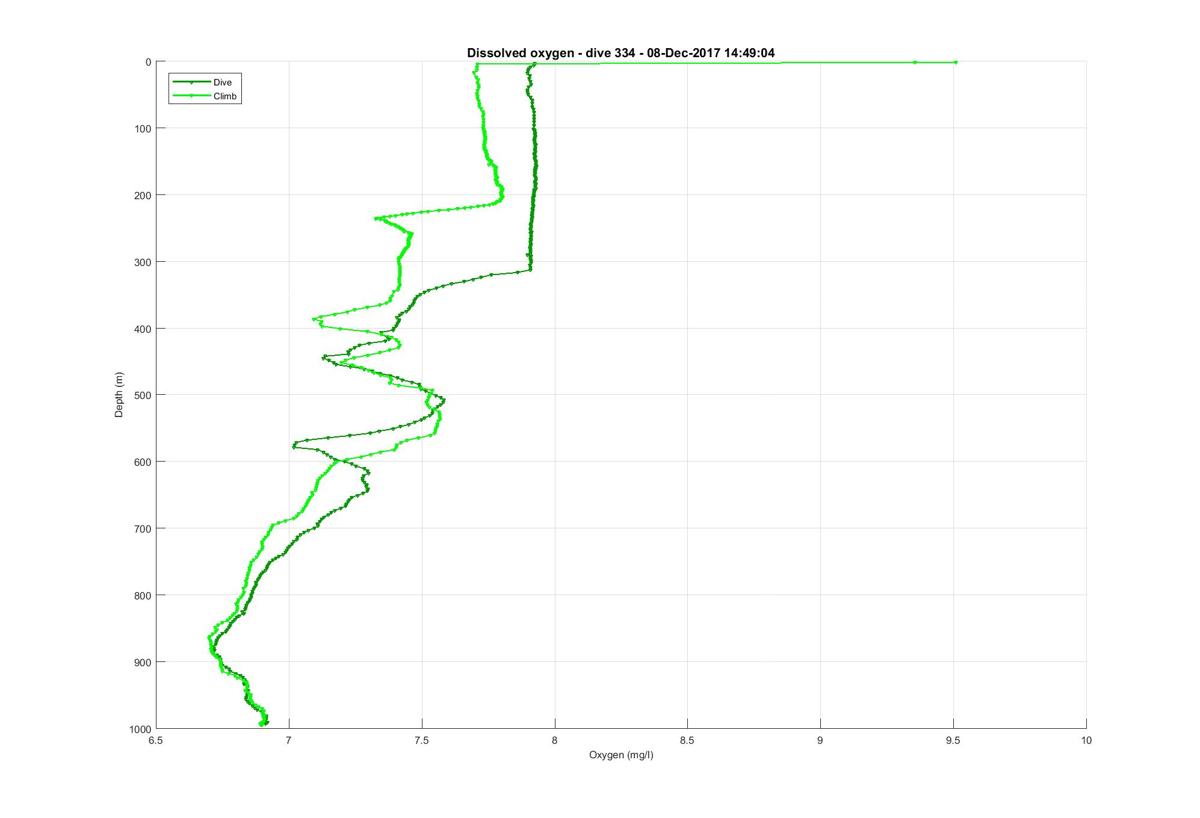This screenshot has height=818, width=1200.
Task: Click x-axis tick label 8
Action: pyautogui.click(x=554, y=740)
